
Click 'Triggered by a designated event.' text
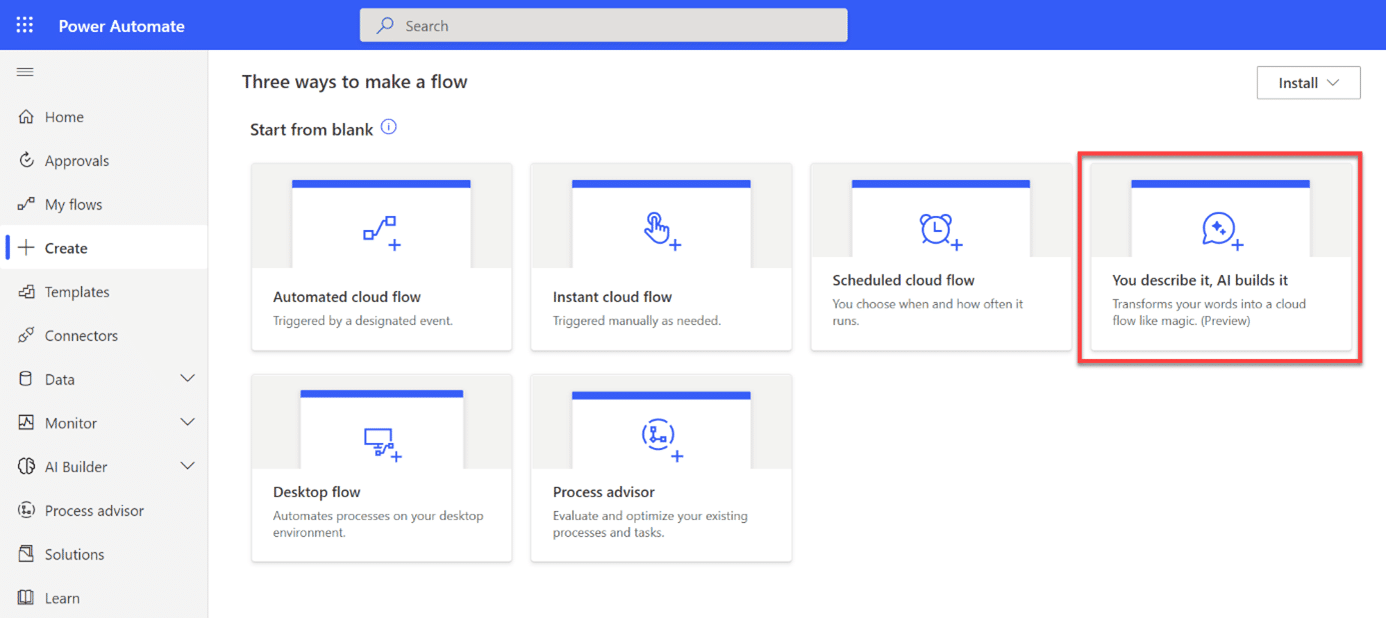[x=363, y=321]
